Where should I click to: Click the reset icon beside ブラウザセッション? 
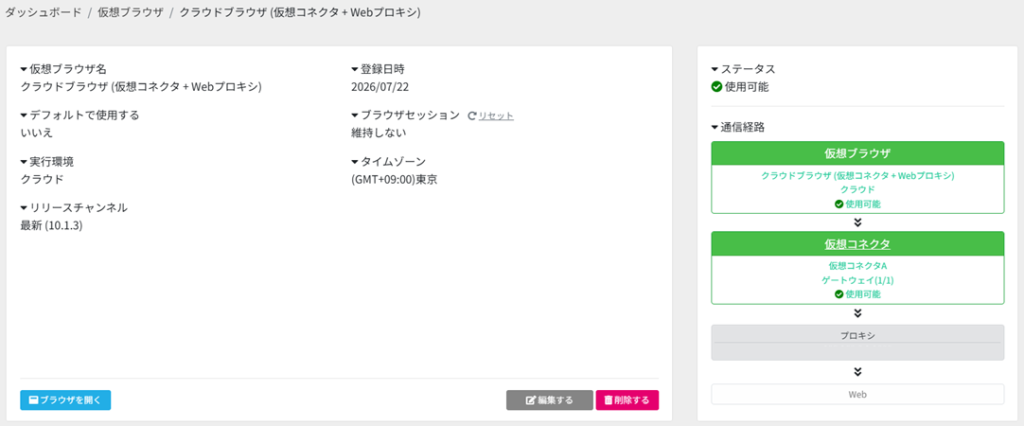[x=472, y=116]
